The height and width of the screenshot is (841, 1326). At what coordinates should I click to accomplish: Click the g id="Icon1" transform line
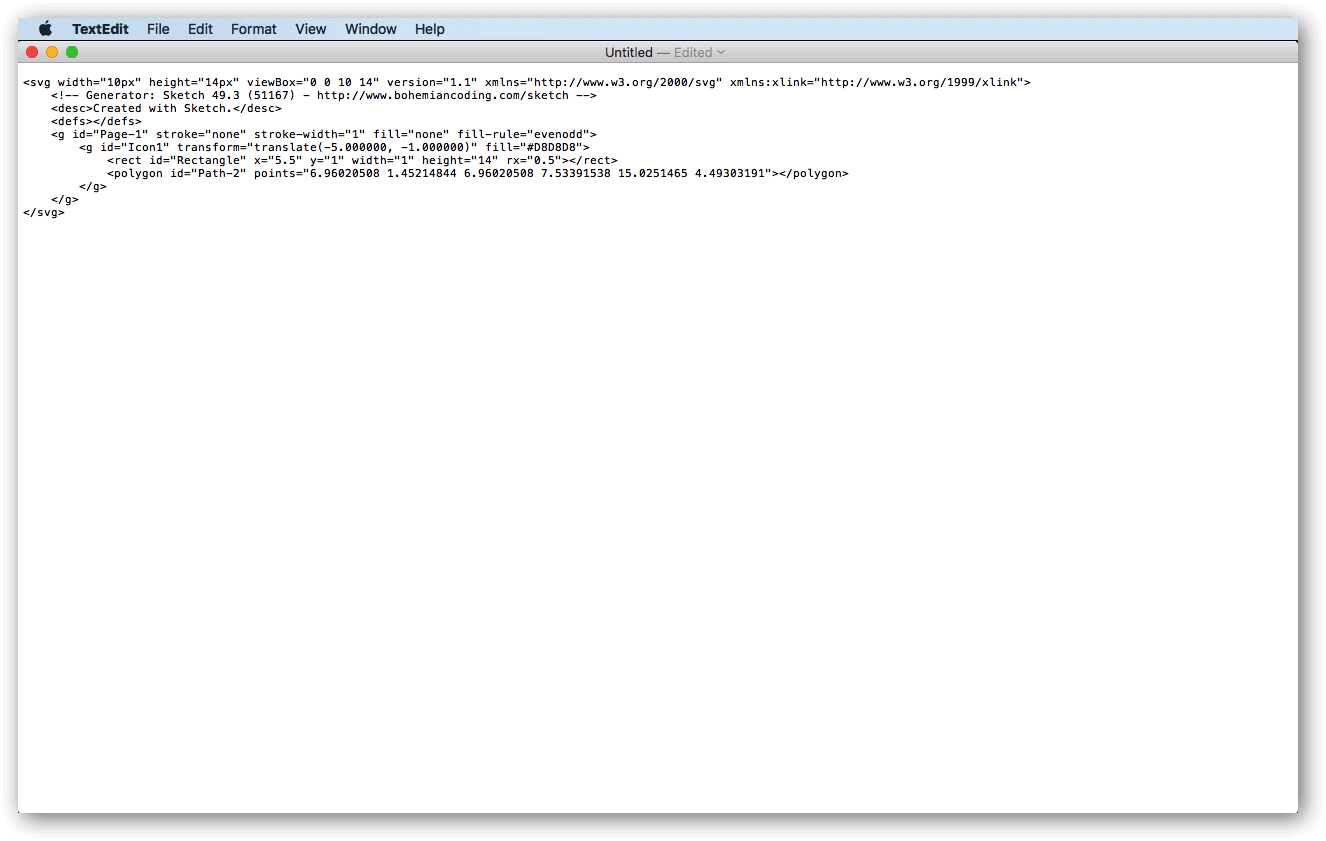334,147
